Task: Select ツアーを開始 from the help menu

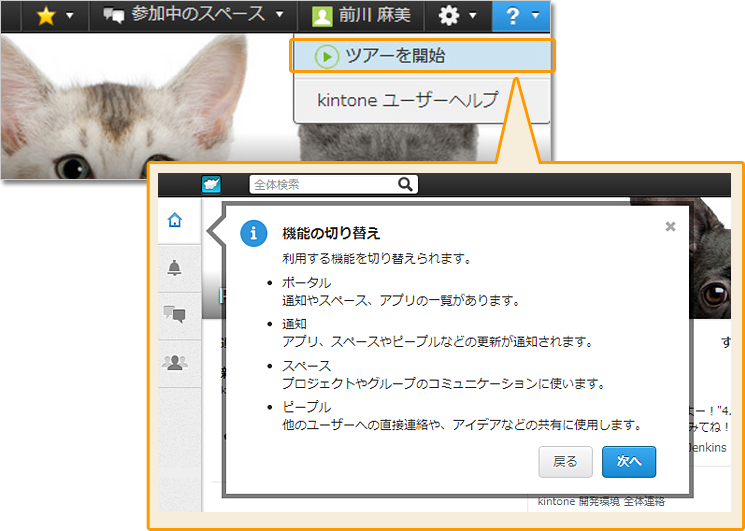Action: pyautogui.click(x=421, y=56)
